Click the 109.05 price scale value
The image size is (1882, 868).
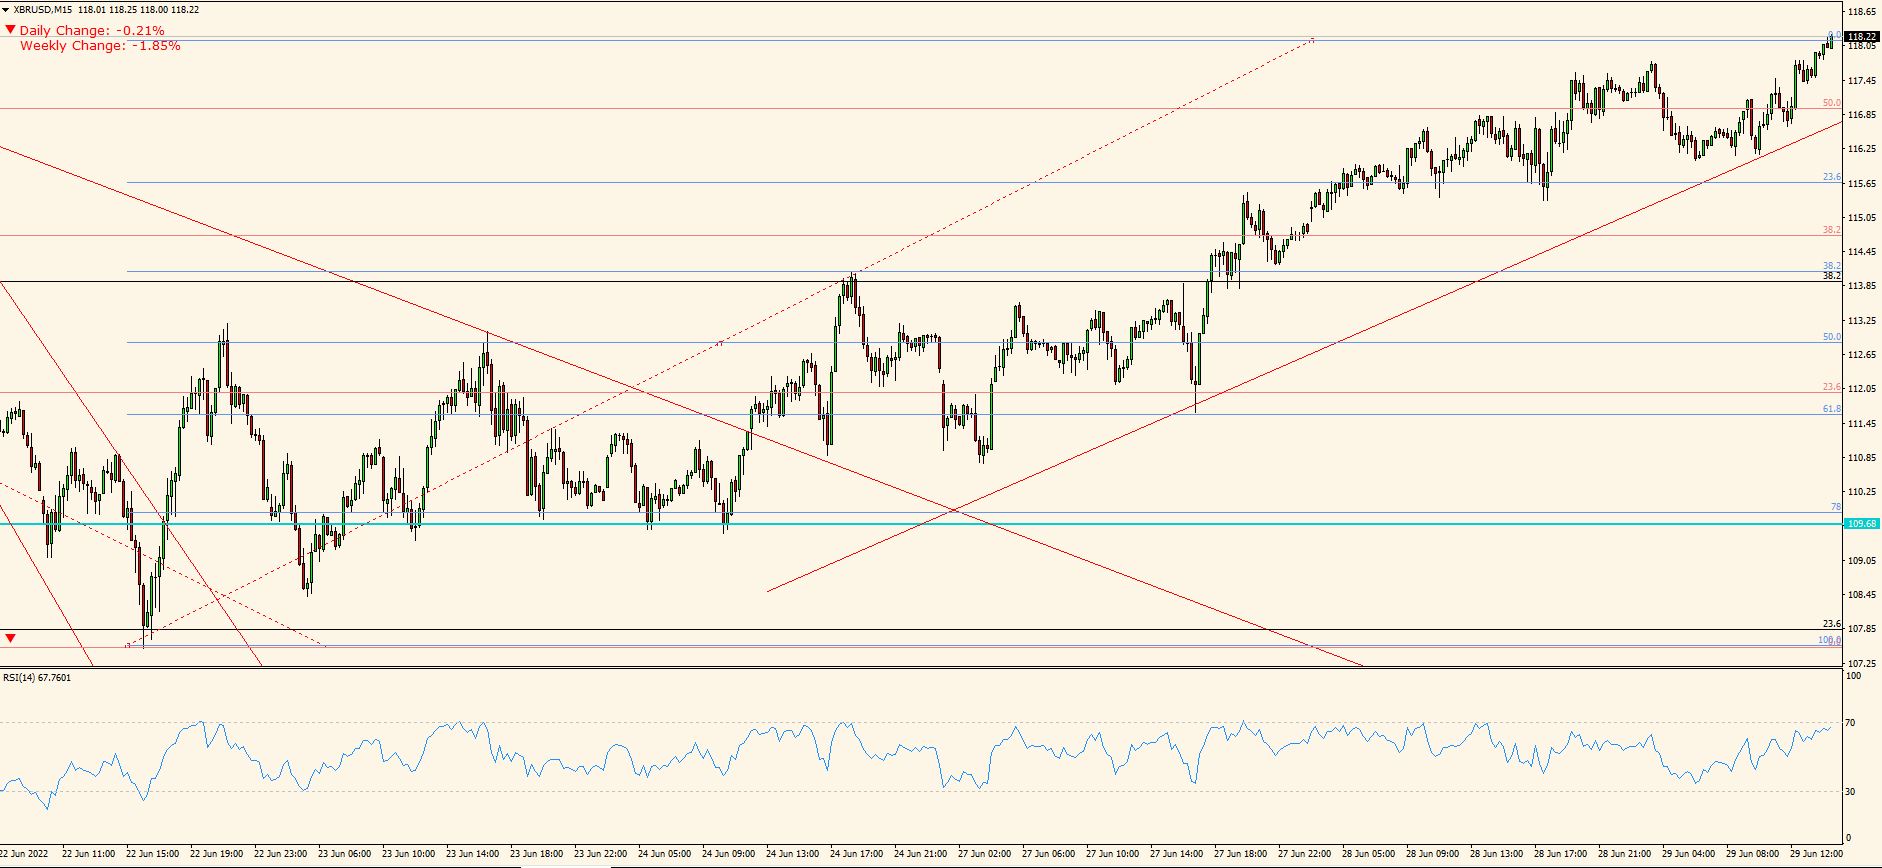[1861, 561]
